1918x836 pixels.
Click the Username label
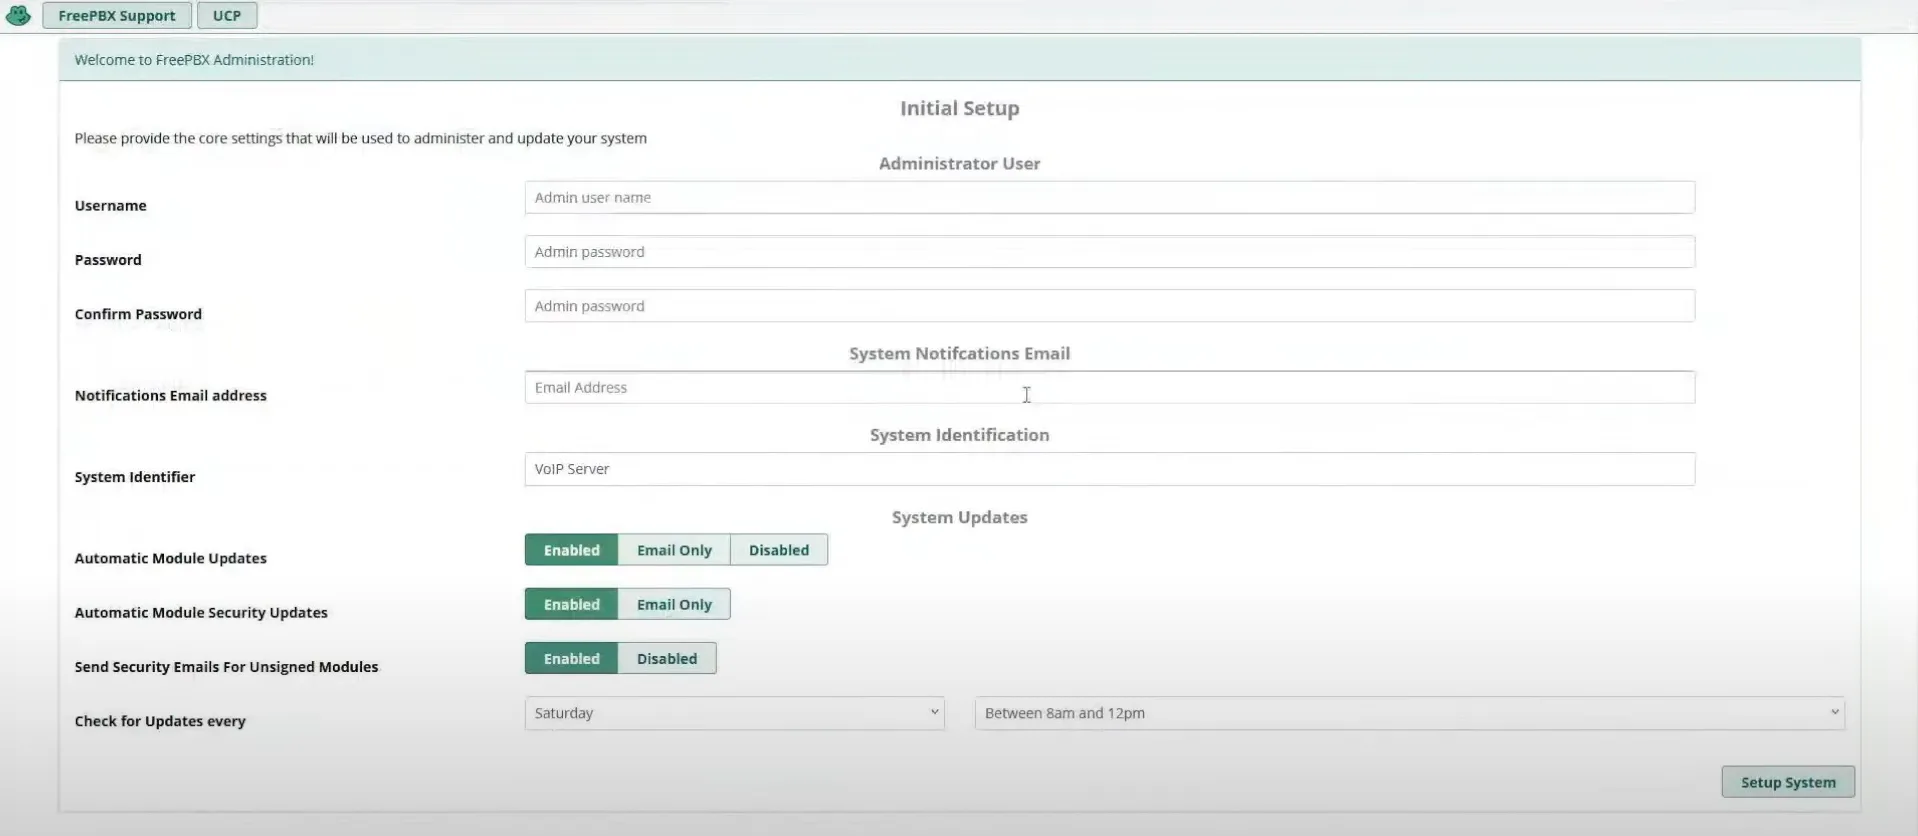[110, 205]
